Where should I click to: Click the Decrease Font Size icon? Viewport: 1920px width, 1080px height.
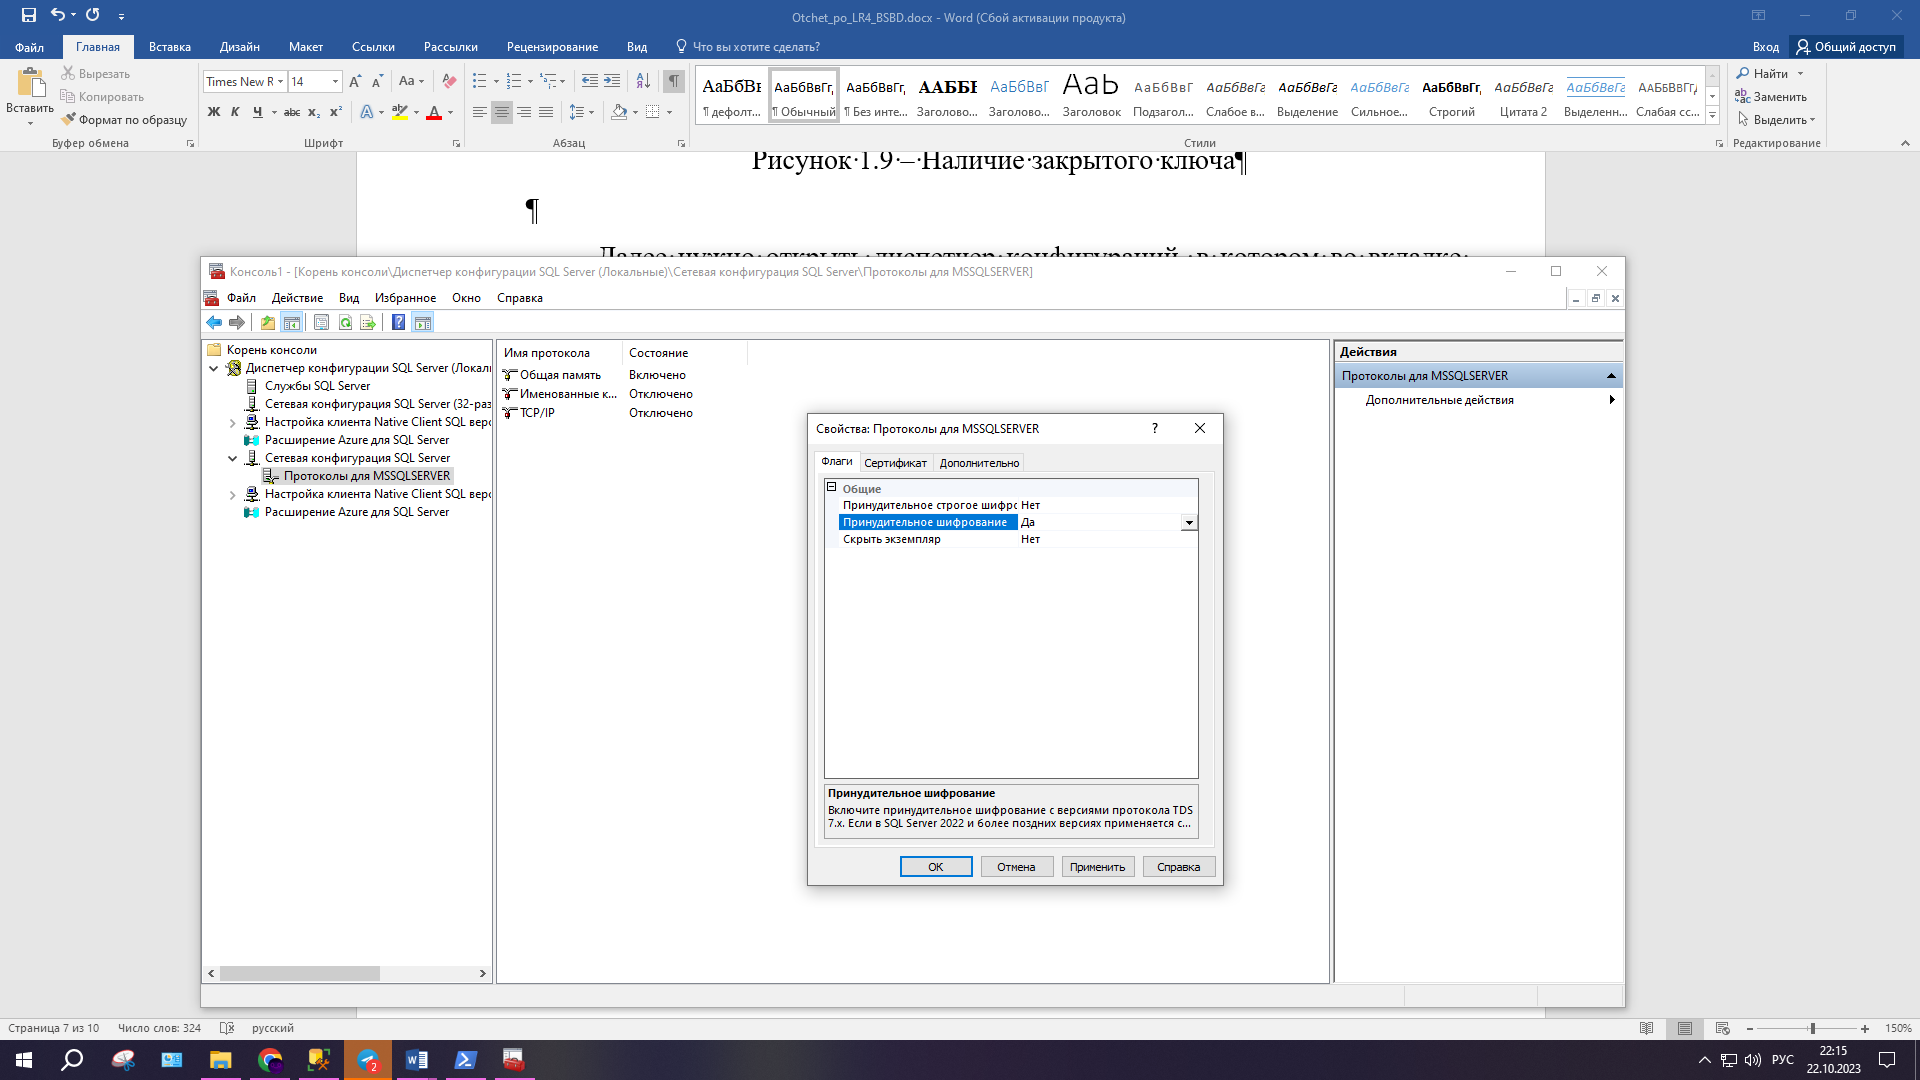tap(377, 81)
